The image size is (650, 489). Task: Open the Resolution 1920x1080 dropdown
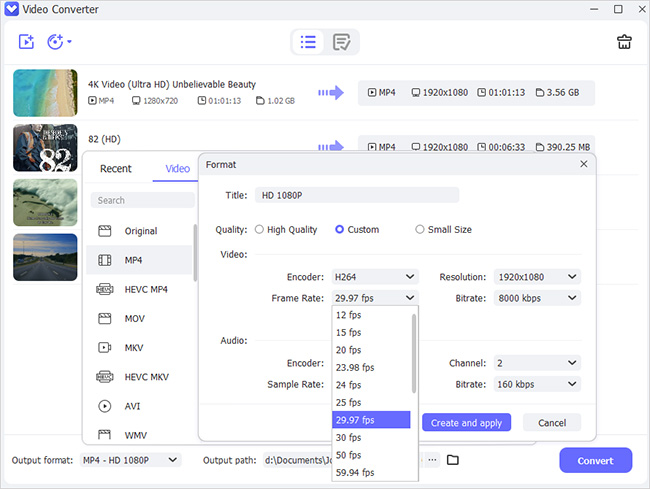point(537,277)
